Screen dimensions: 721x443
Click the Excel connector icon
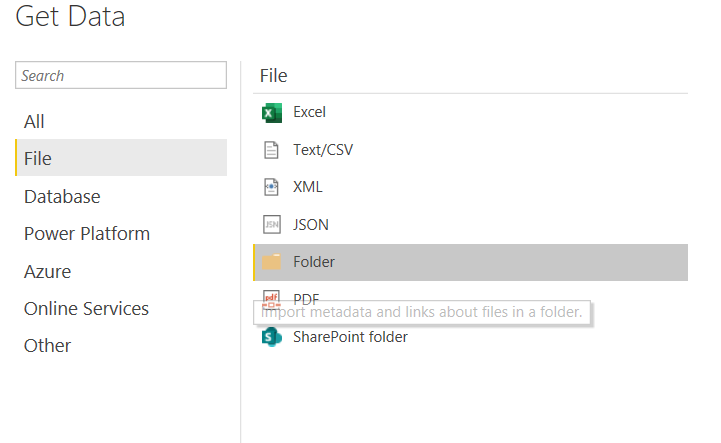click(x=271, y=113)
